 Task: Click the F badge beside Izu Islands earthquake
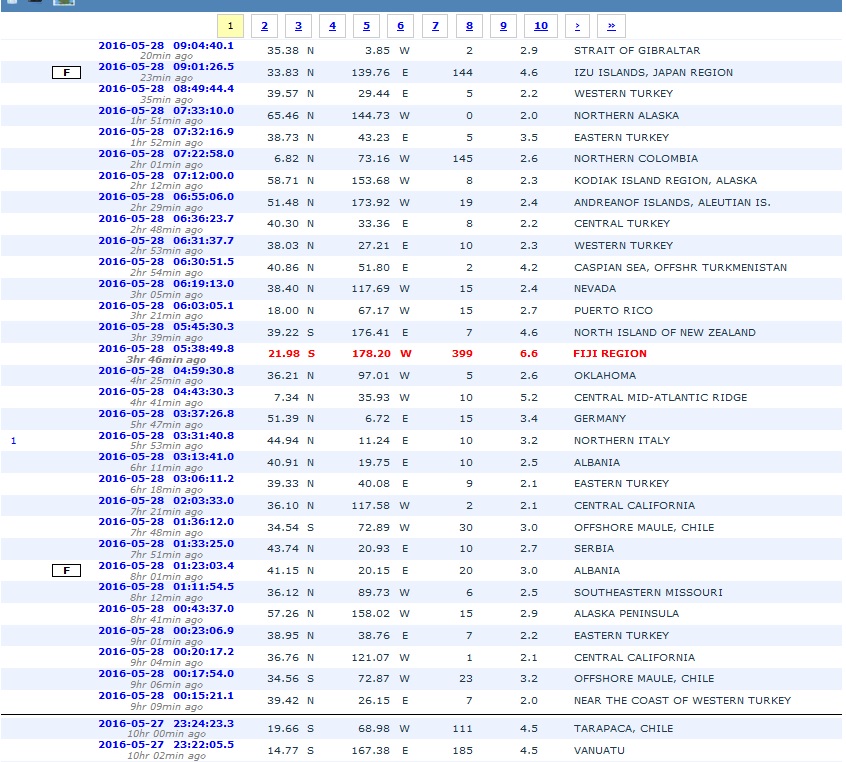[66, 72]
